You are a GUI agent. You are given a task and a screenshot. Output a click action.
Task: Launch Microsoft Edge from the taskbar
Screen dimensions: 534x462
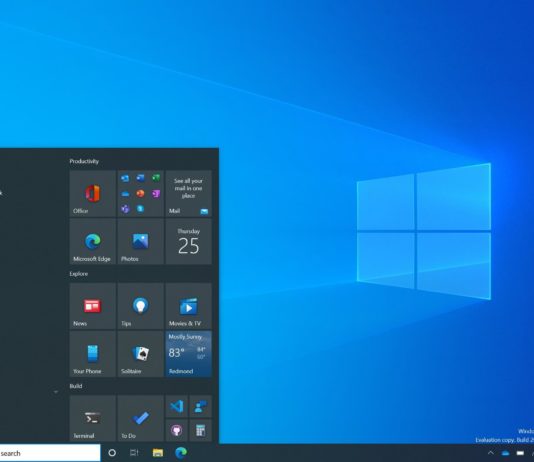point(181,453)
